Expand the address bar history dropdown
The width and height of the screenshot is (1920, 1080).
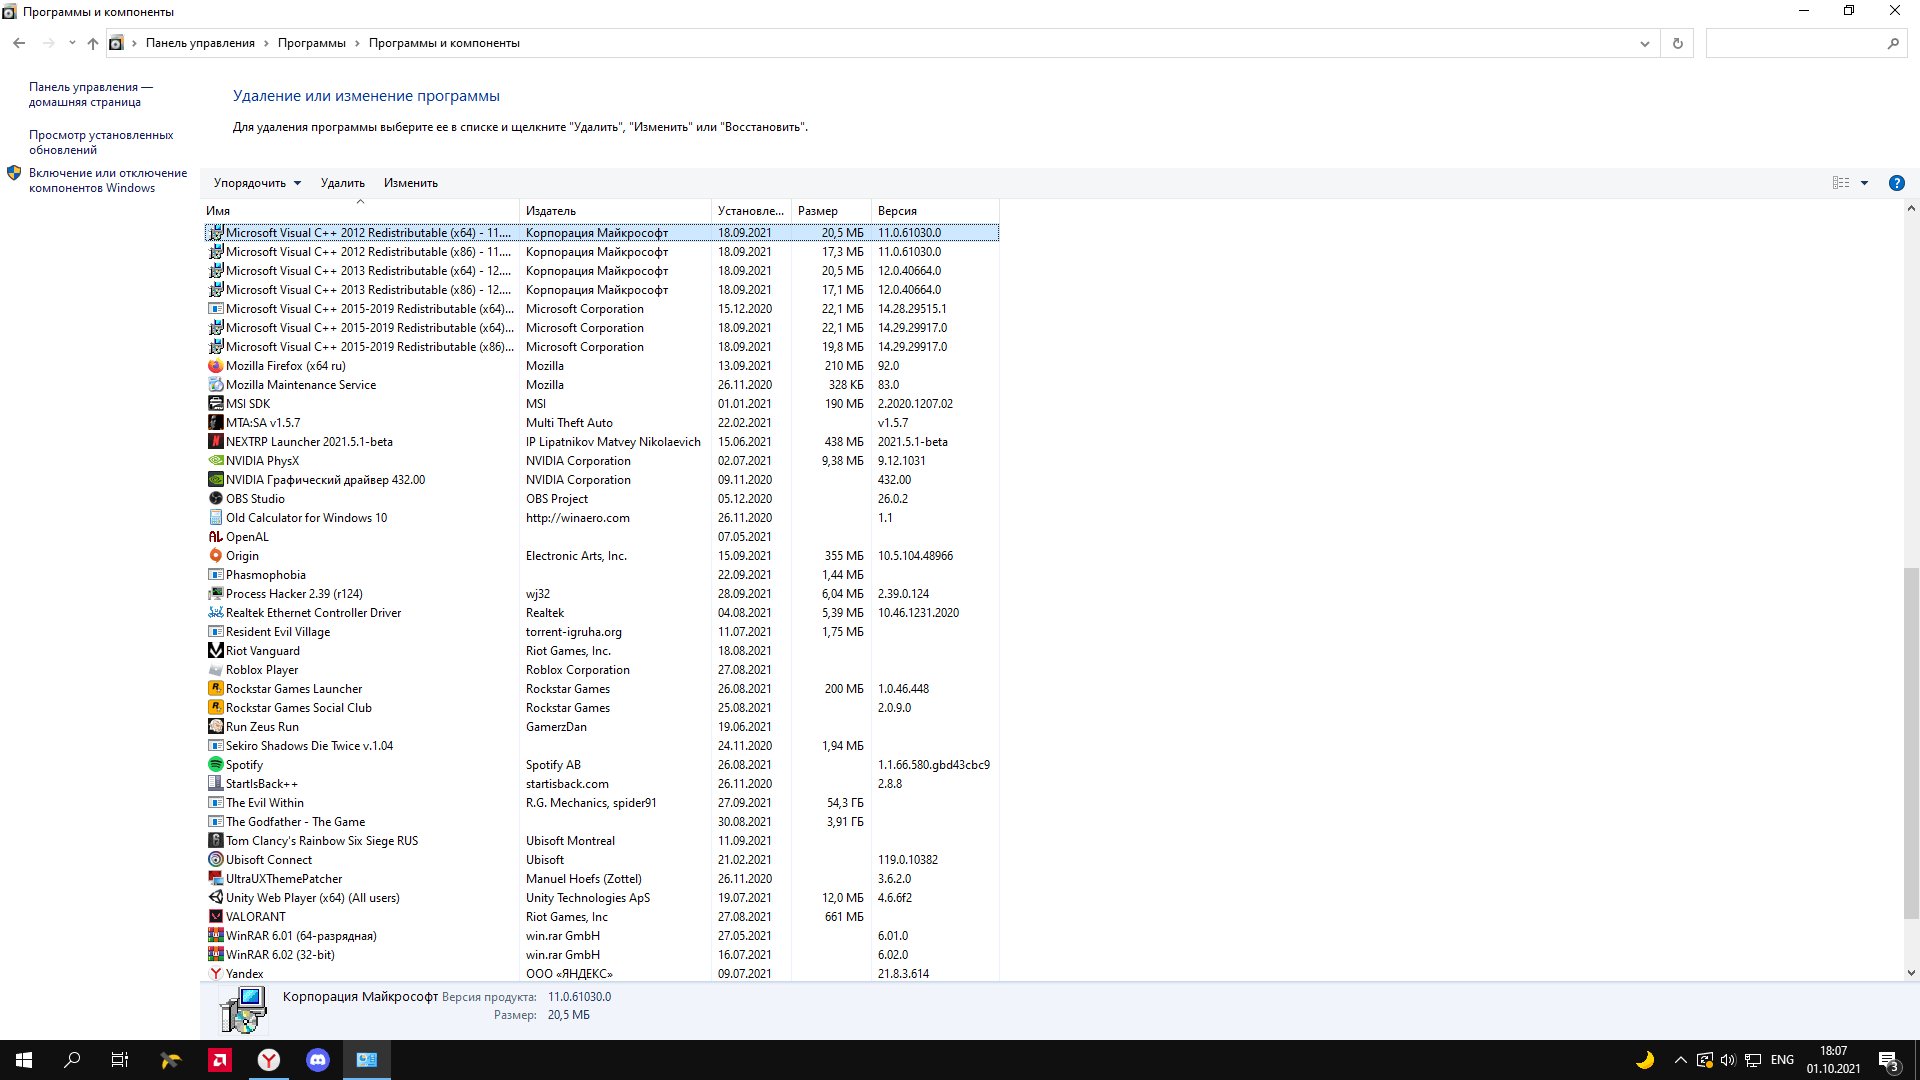pyautogui.click(x=1644, y=43)
